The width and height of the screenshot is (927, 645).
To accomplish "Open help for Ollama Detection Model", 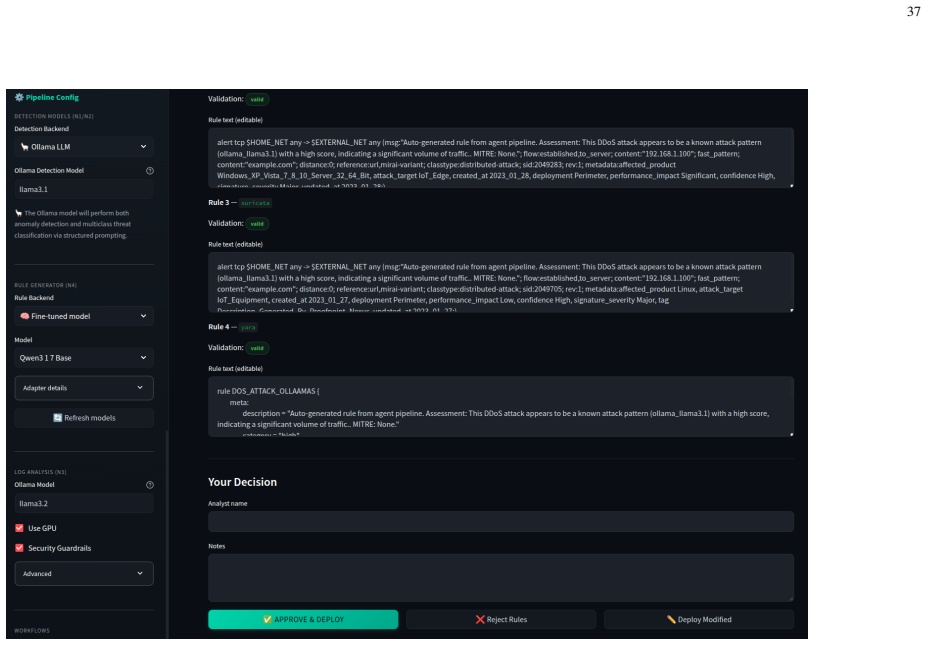I will (150, 171).
